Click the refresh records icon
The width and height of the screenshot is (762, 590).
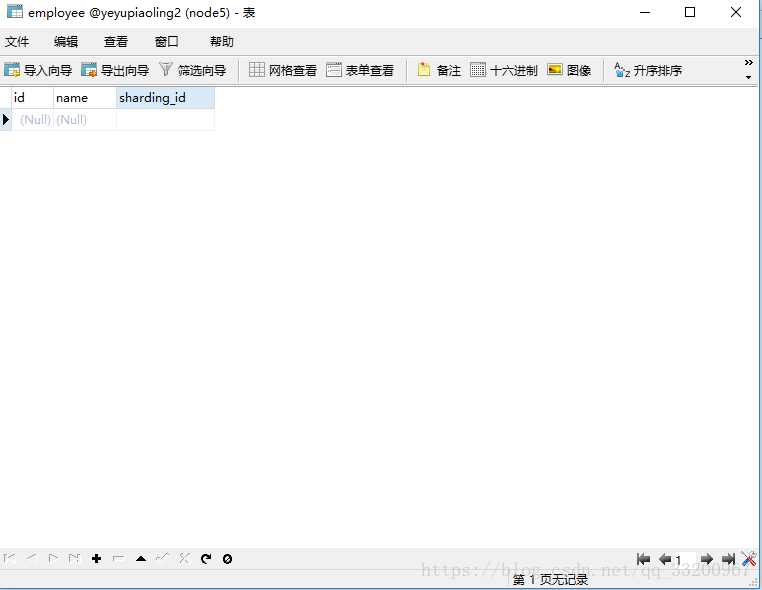(x=206, y=559)
